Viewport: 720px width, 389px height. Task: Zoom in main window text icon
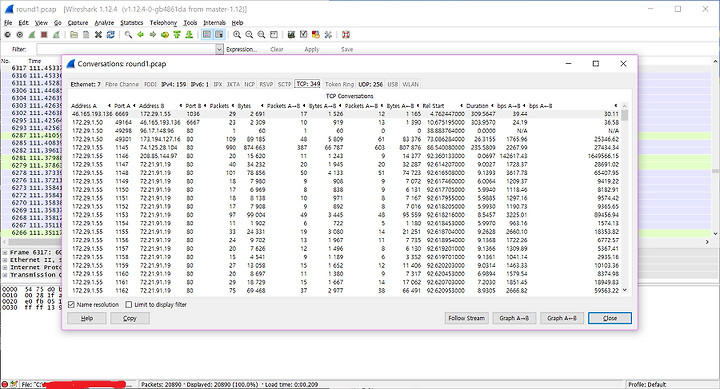click(237, 34)
